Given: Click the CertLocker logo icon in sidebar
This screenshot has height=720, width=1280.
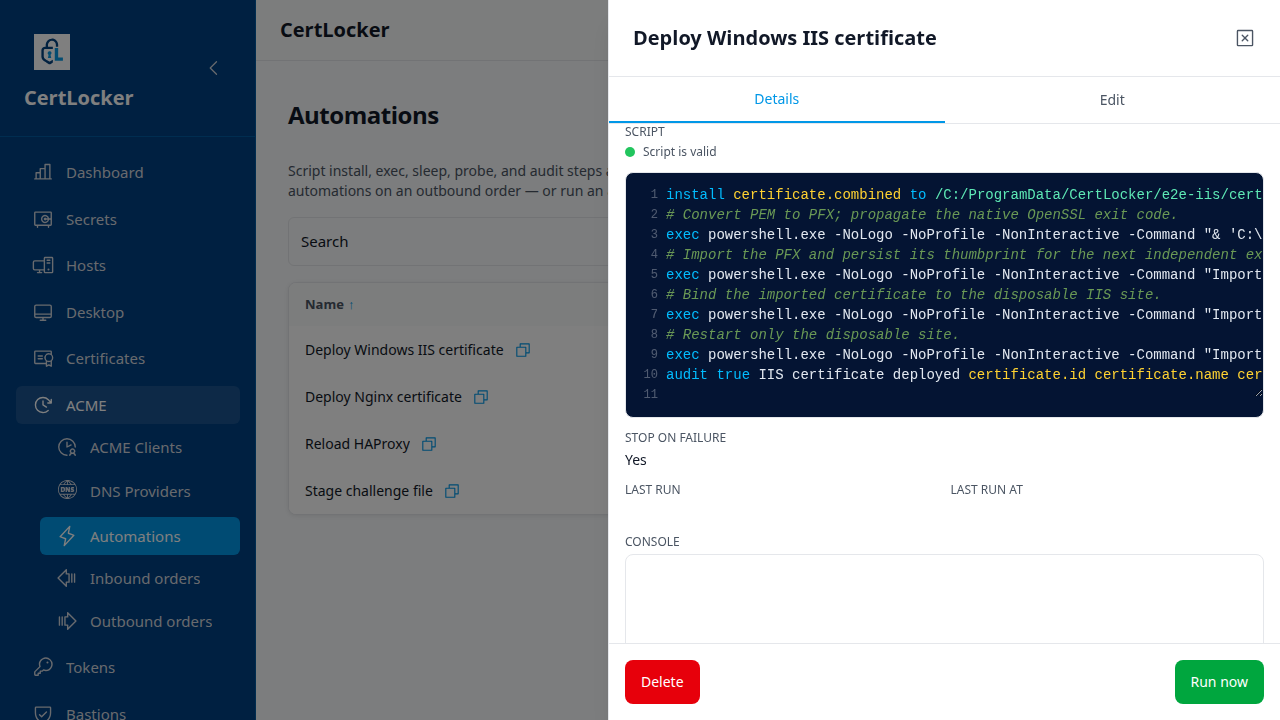Looking at the screenshot, I should coord(52,52).
